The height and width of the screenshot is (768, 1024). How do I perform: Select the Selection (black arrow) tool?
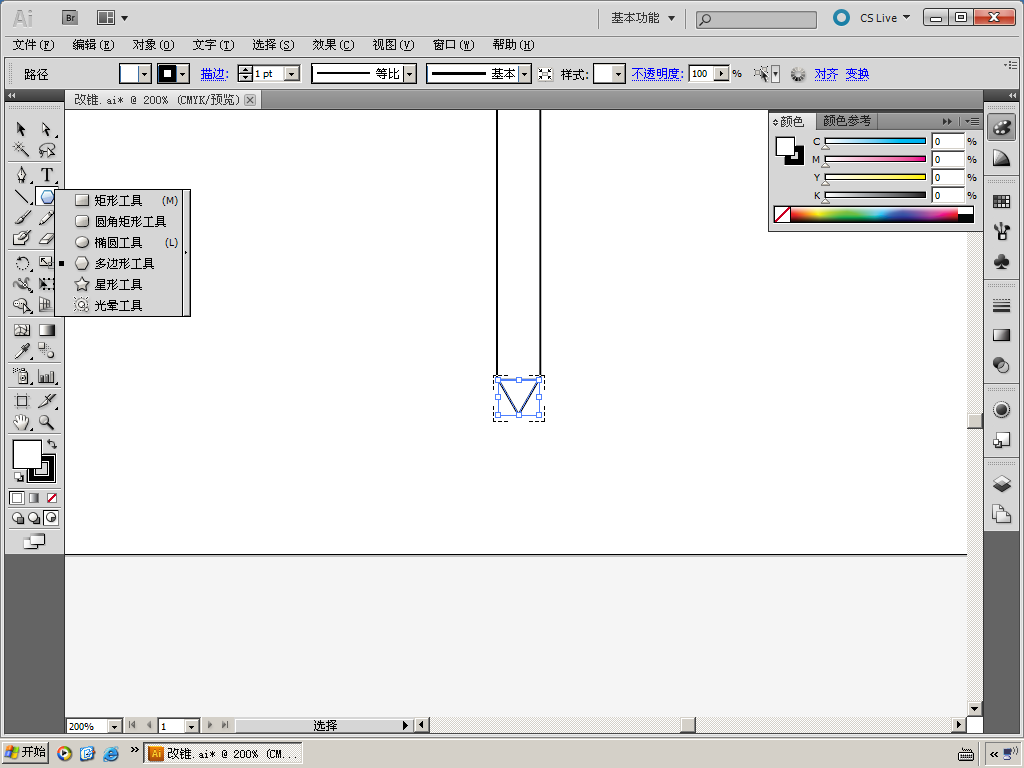(22, 129)
